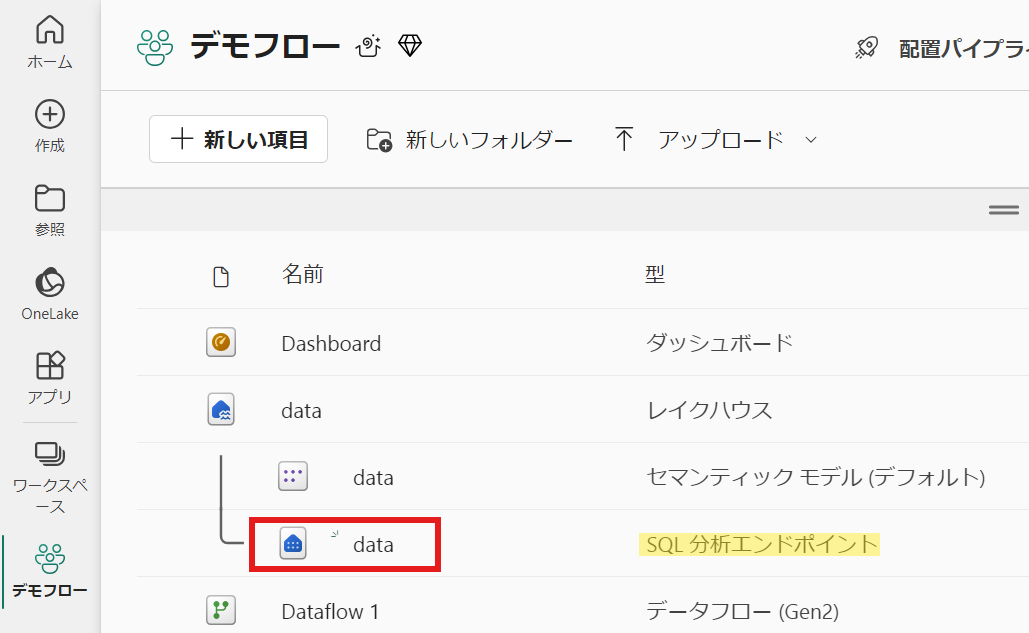Click the diamond premium capacity icon

(410, 46)
